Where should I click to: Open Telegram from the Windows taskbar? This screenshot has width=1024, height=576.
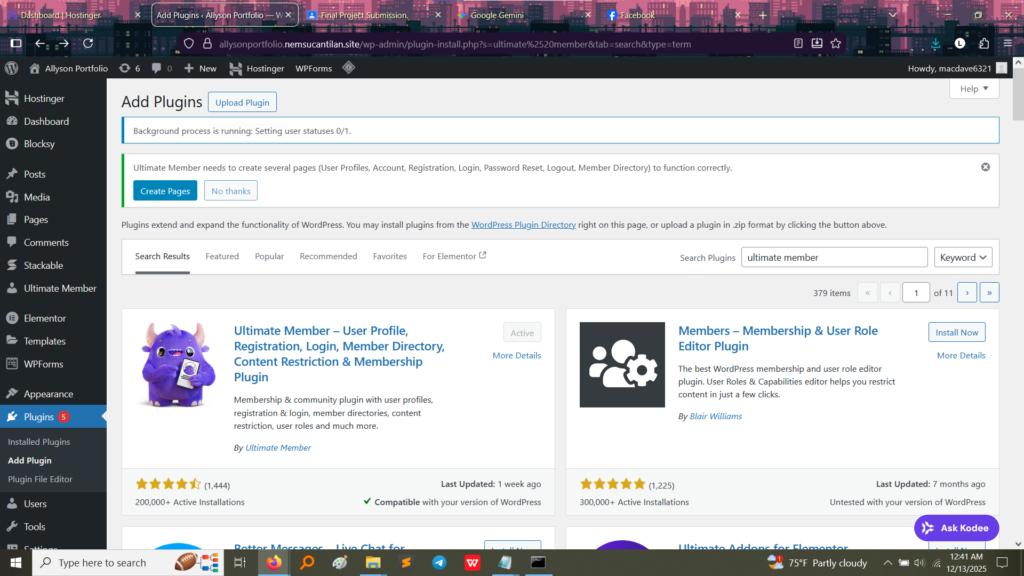(439, 563)
